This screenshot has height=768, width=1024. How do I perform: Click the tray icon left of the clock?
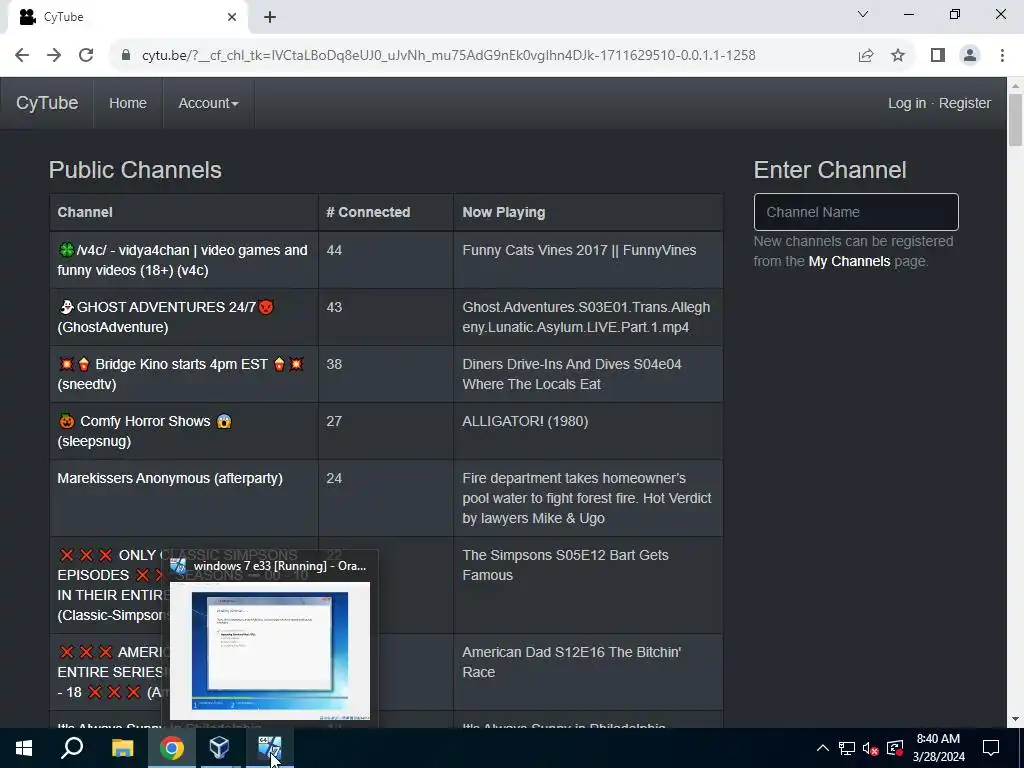click(x=895, y=748)
